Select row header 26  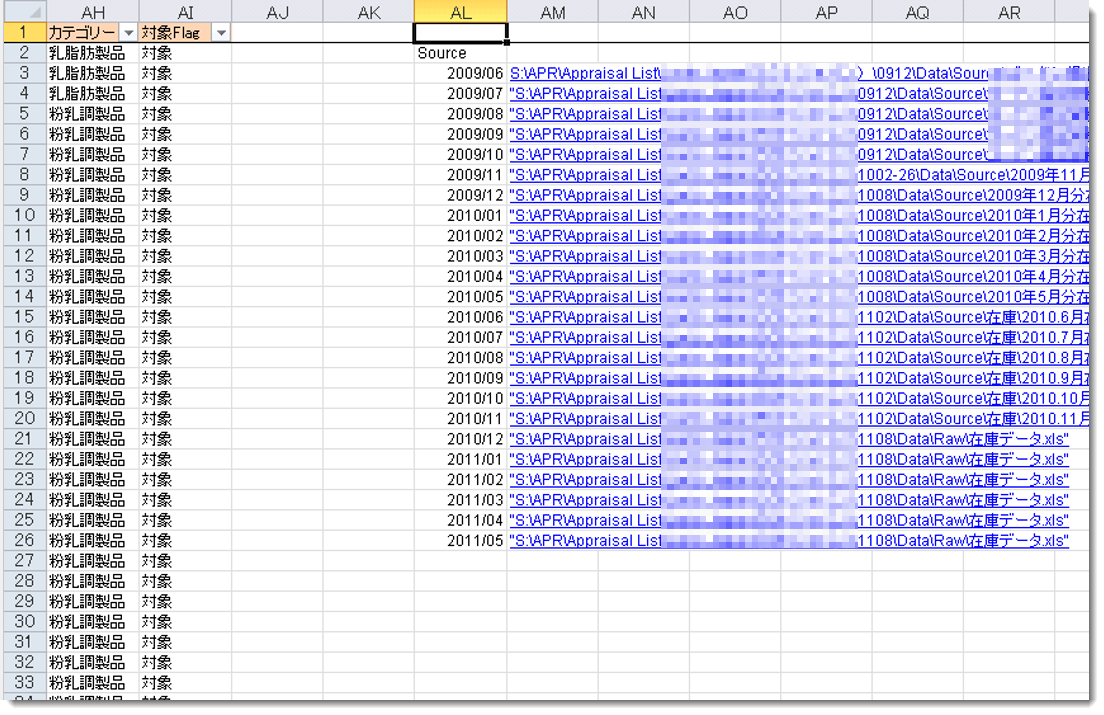pos(25,540)
